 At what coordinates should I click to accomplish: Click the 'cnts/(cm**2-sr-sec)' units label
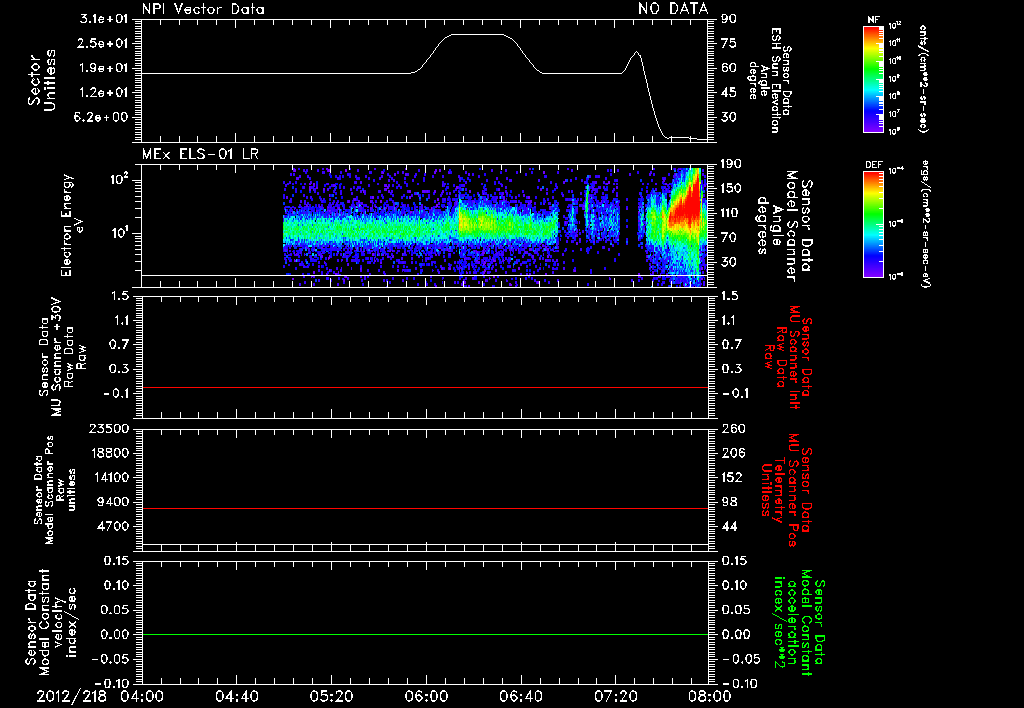pyautogui.click(x=923, y=78)
